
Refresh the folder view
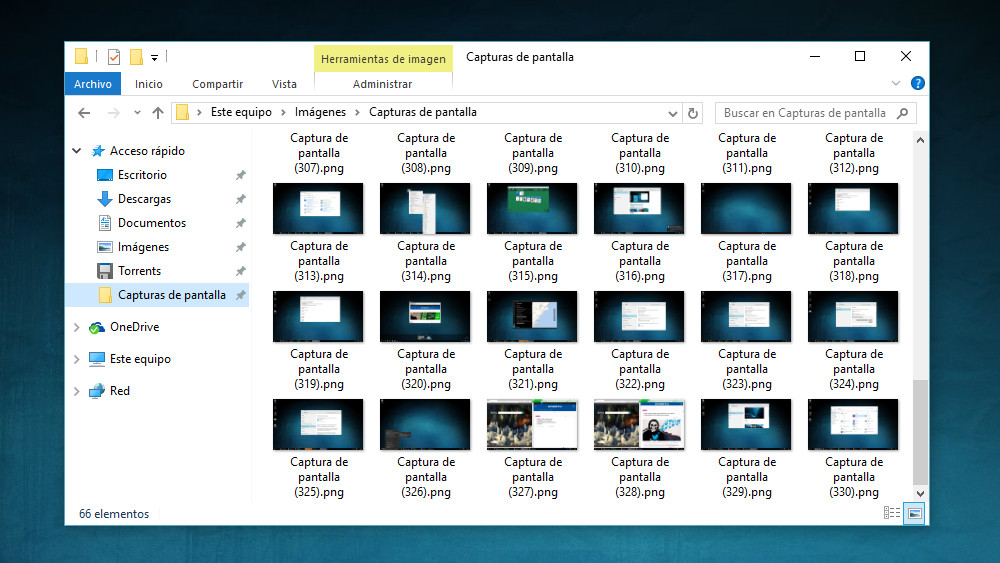tap(693, 113)
